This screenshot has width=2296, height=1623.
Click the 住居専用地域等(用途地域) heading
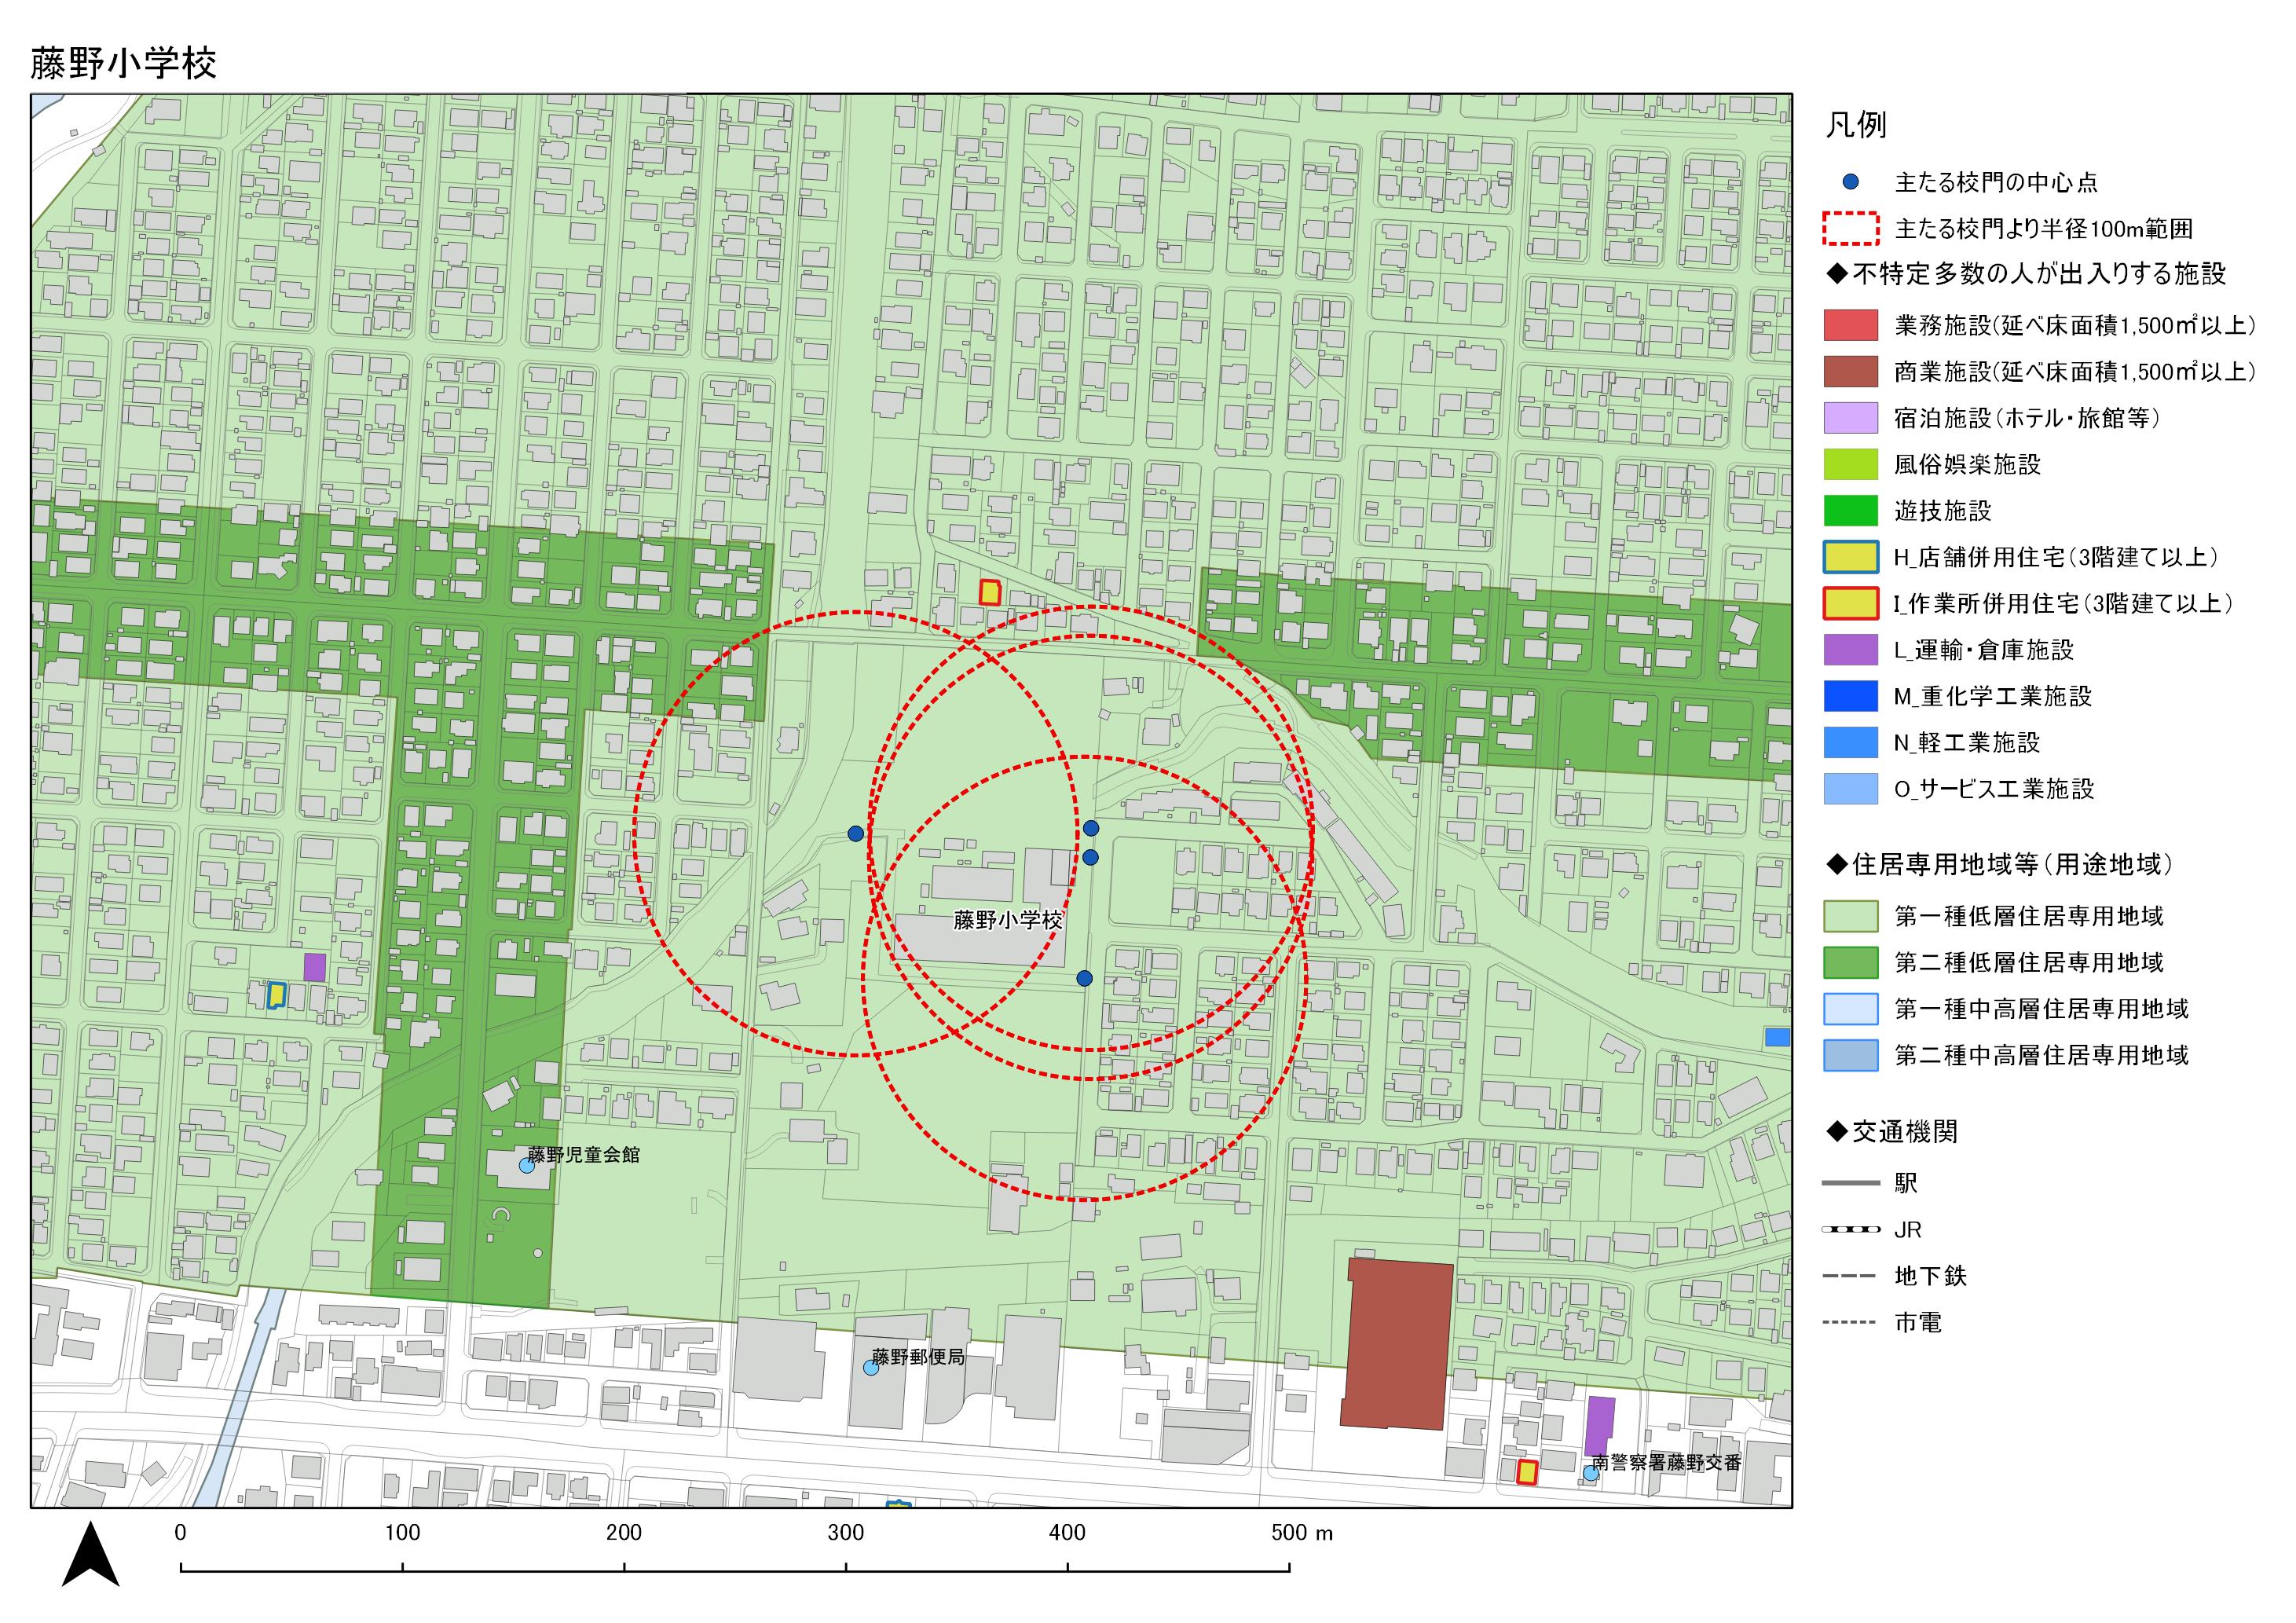[1999, 865]
